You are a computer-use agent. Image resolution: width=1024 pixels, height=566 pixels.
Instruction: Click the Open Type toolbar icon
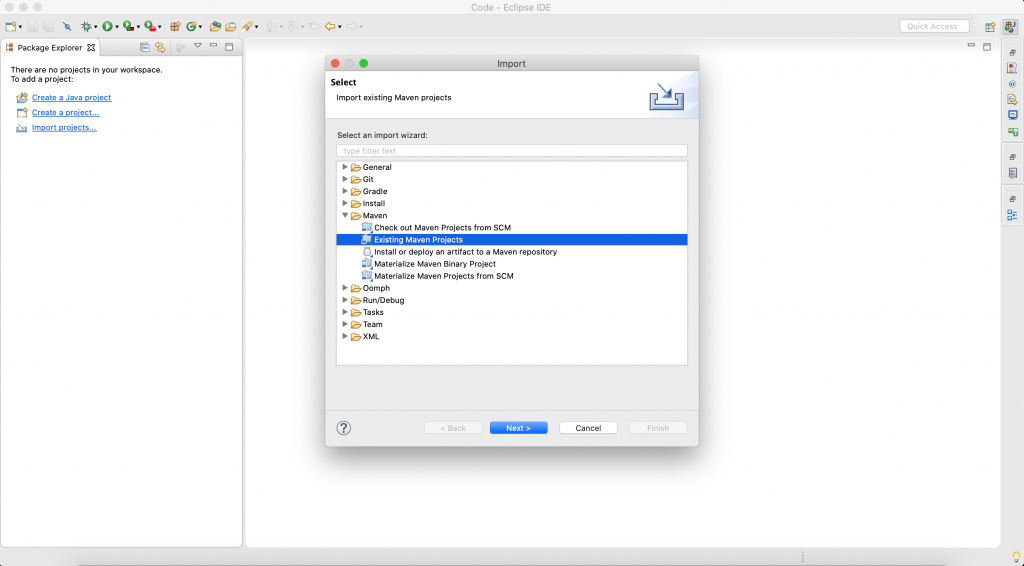[216, 27]
